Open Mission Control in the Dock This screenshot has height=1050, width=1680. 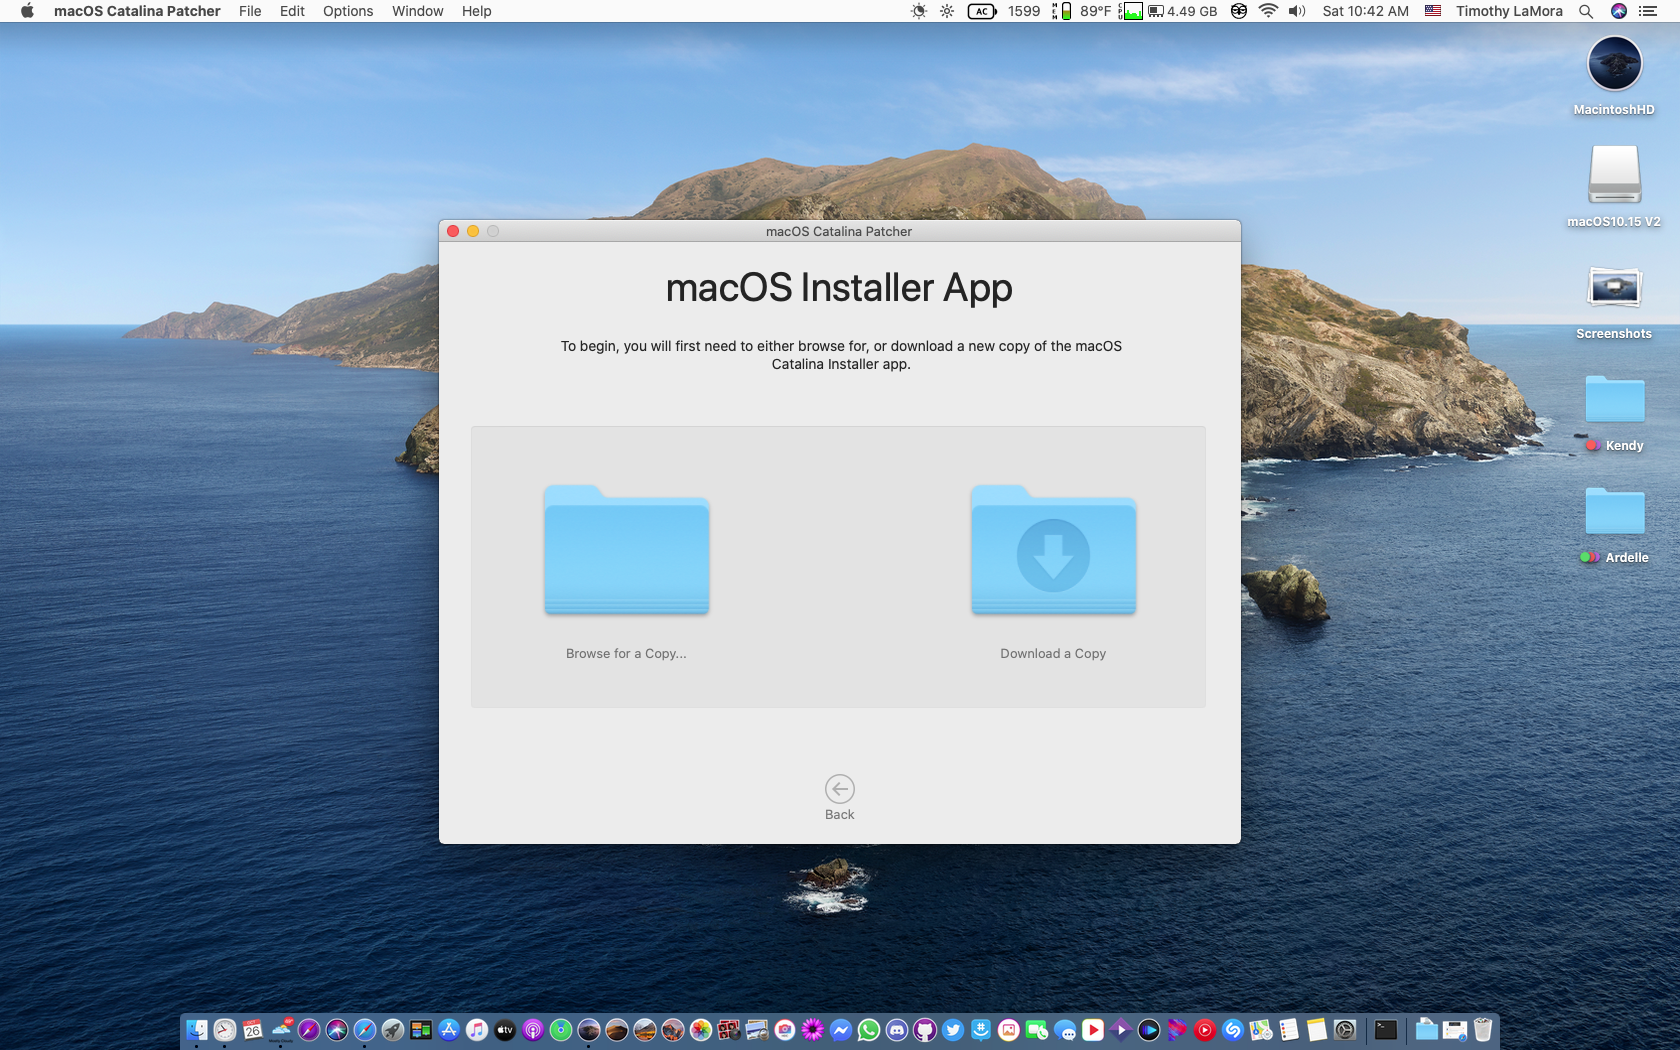point(421,1029)
